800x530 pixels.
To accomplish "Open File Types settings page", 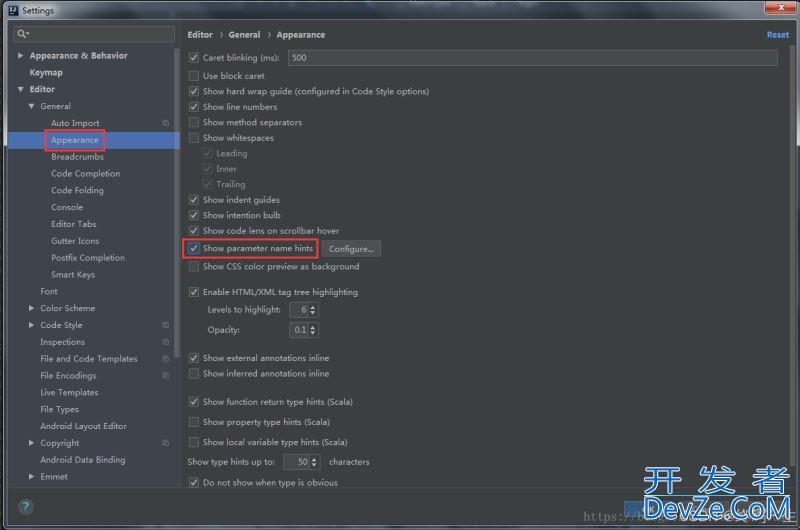I will coord(60,409).
